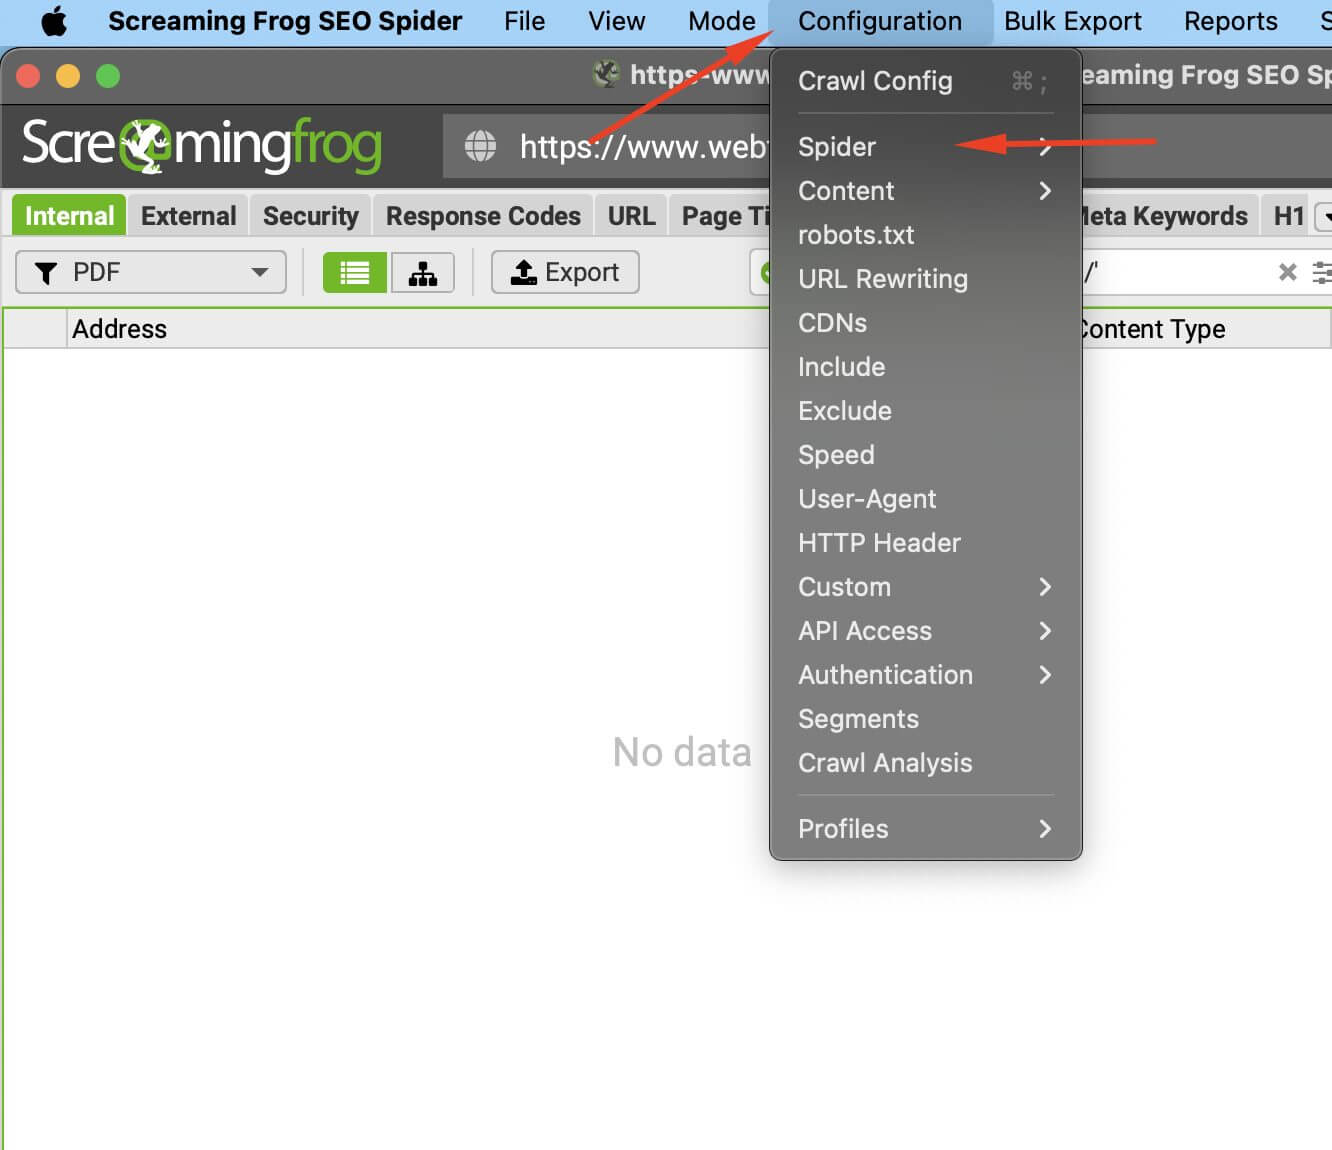Viewport: 1332px width, 1150px height.
Task: Switch to the Security tab
Action: 310,216
